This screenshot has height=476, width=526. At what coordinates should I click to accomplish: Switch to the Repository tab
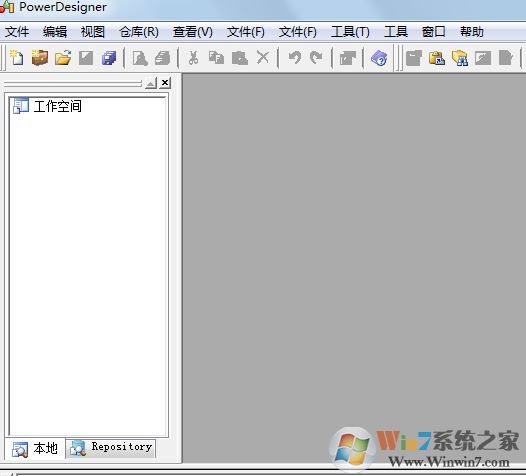click(x=111, y=448)
